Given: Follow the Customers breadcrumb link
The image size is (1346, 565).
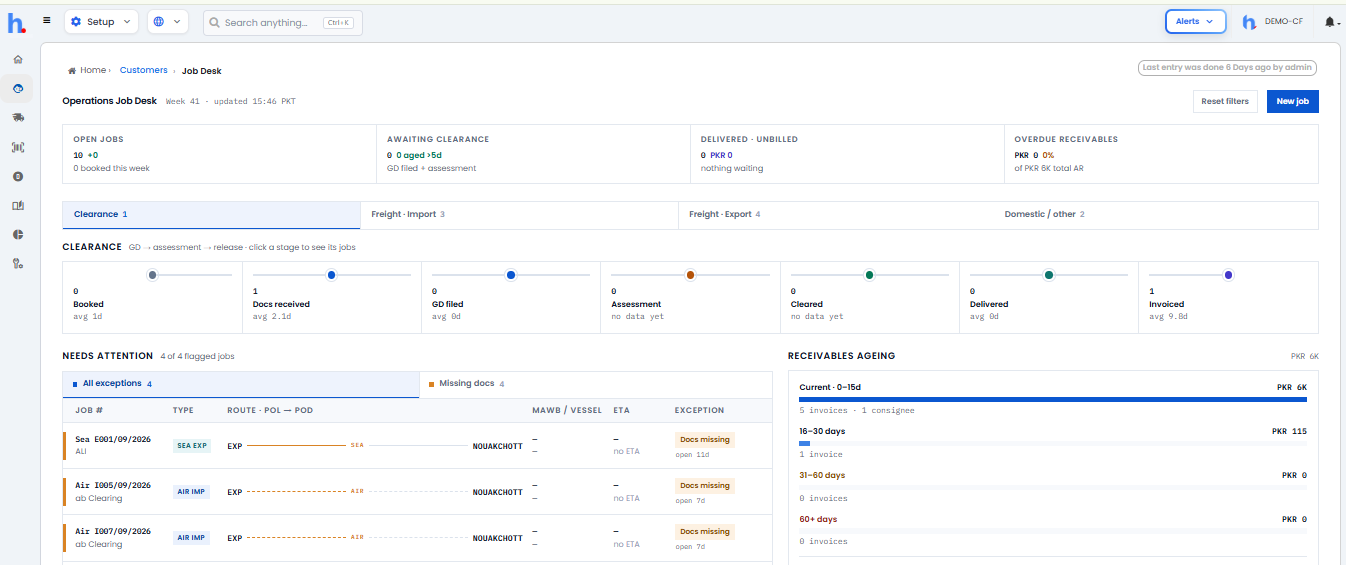Looking at the screenshot, I should 144,70.
